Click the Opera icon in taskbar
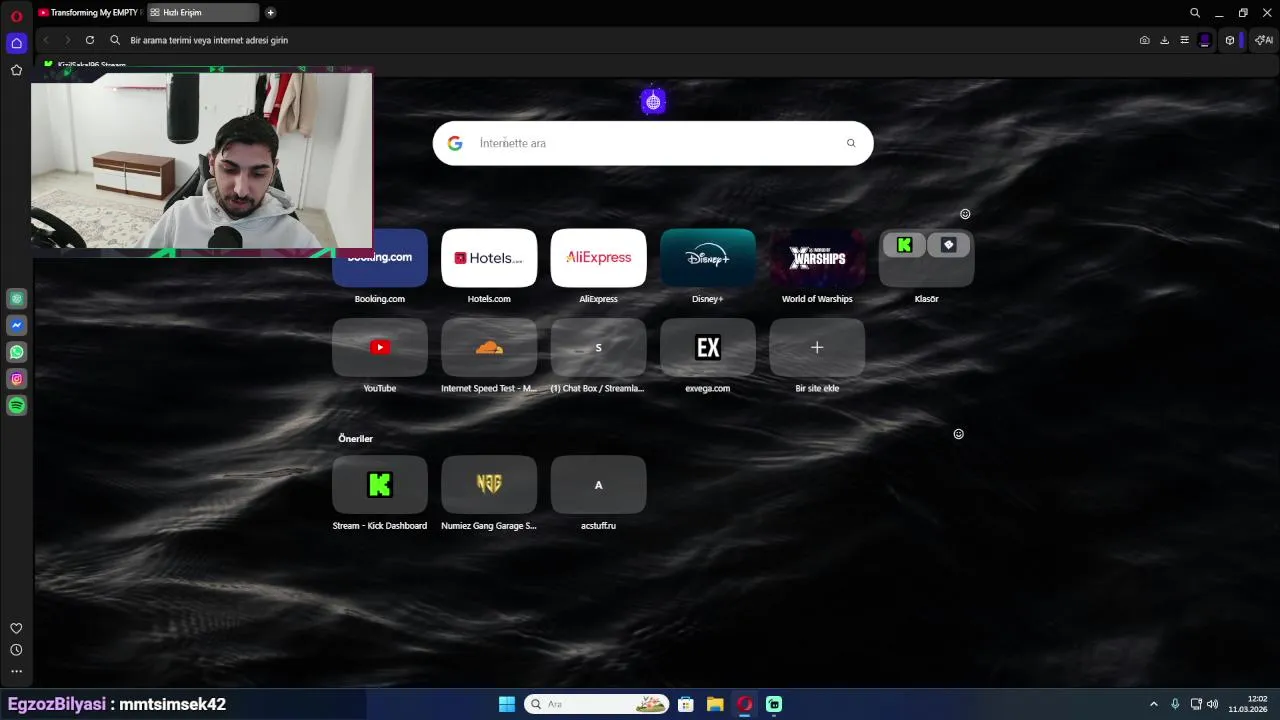 pyautogui.click(x=745, y=704)
